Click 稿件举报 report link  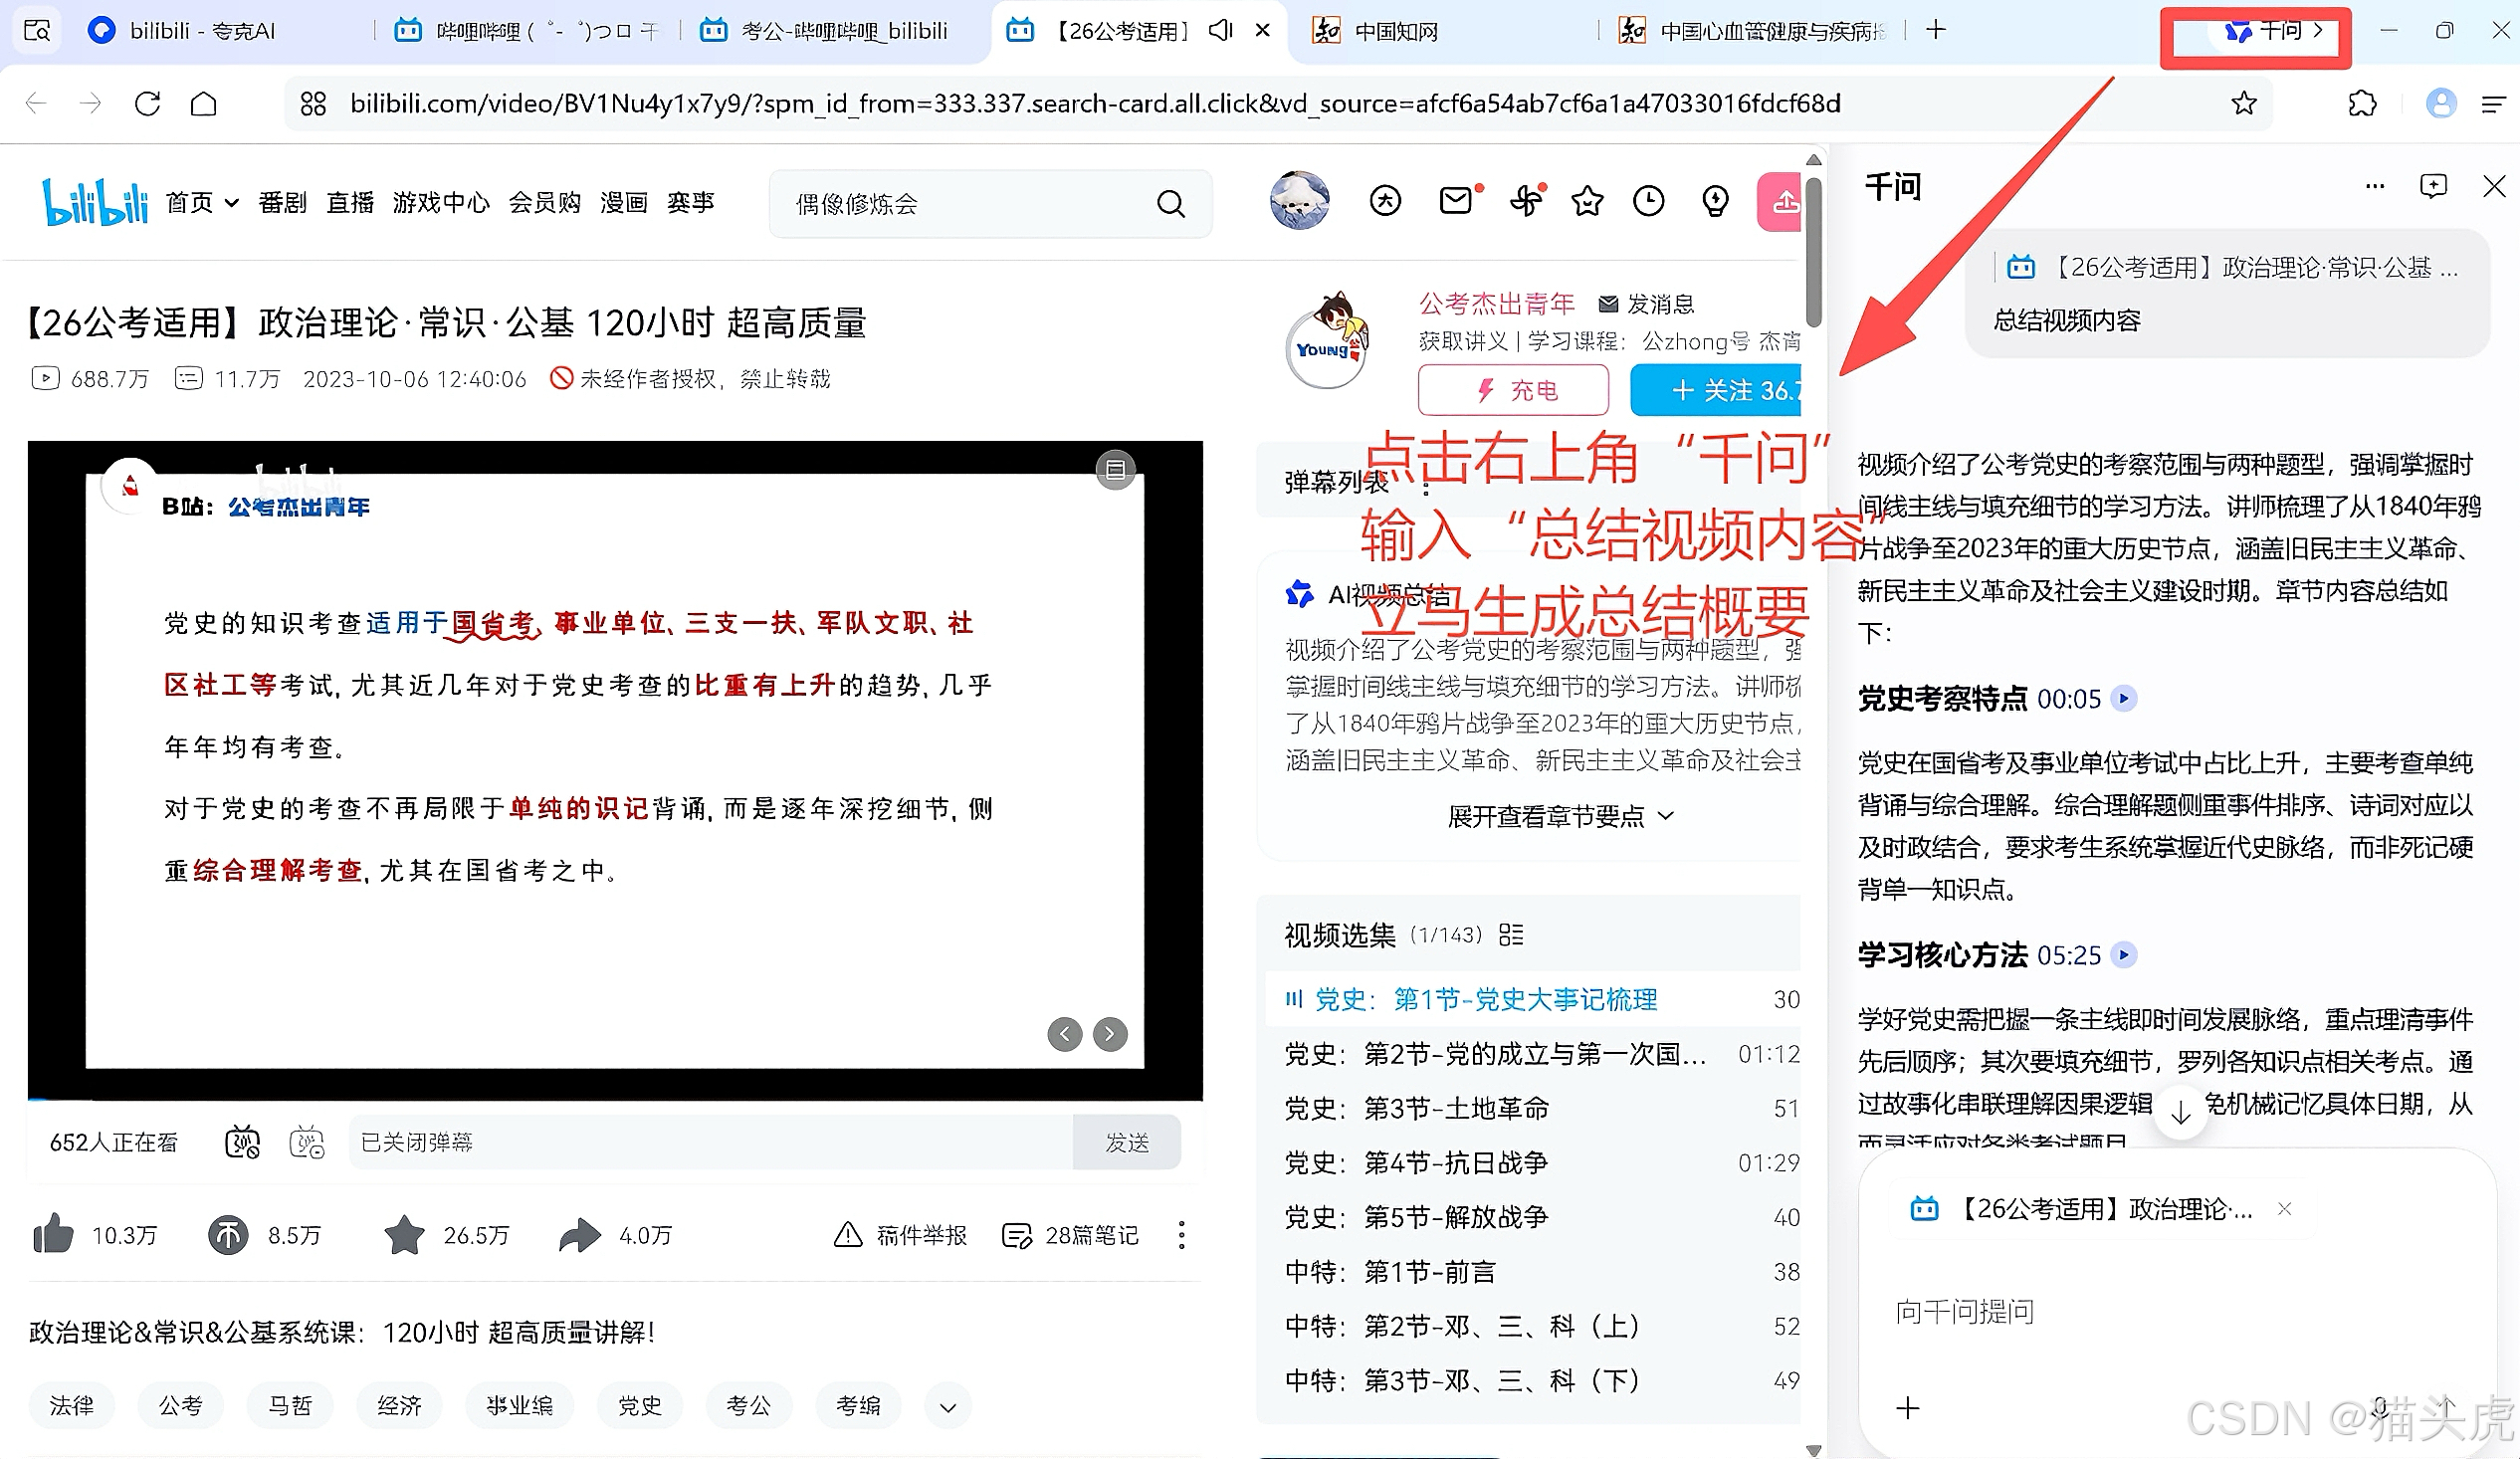click(x=900, y=1235)
